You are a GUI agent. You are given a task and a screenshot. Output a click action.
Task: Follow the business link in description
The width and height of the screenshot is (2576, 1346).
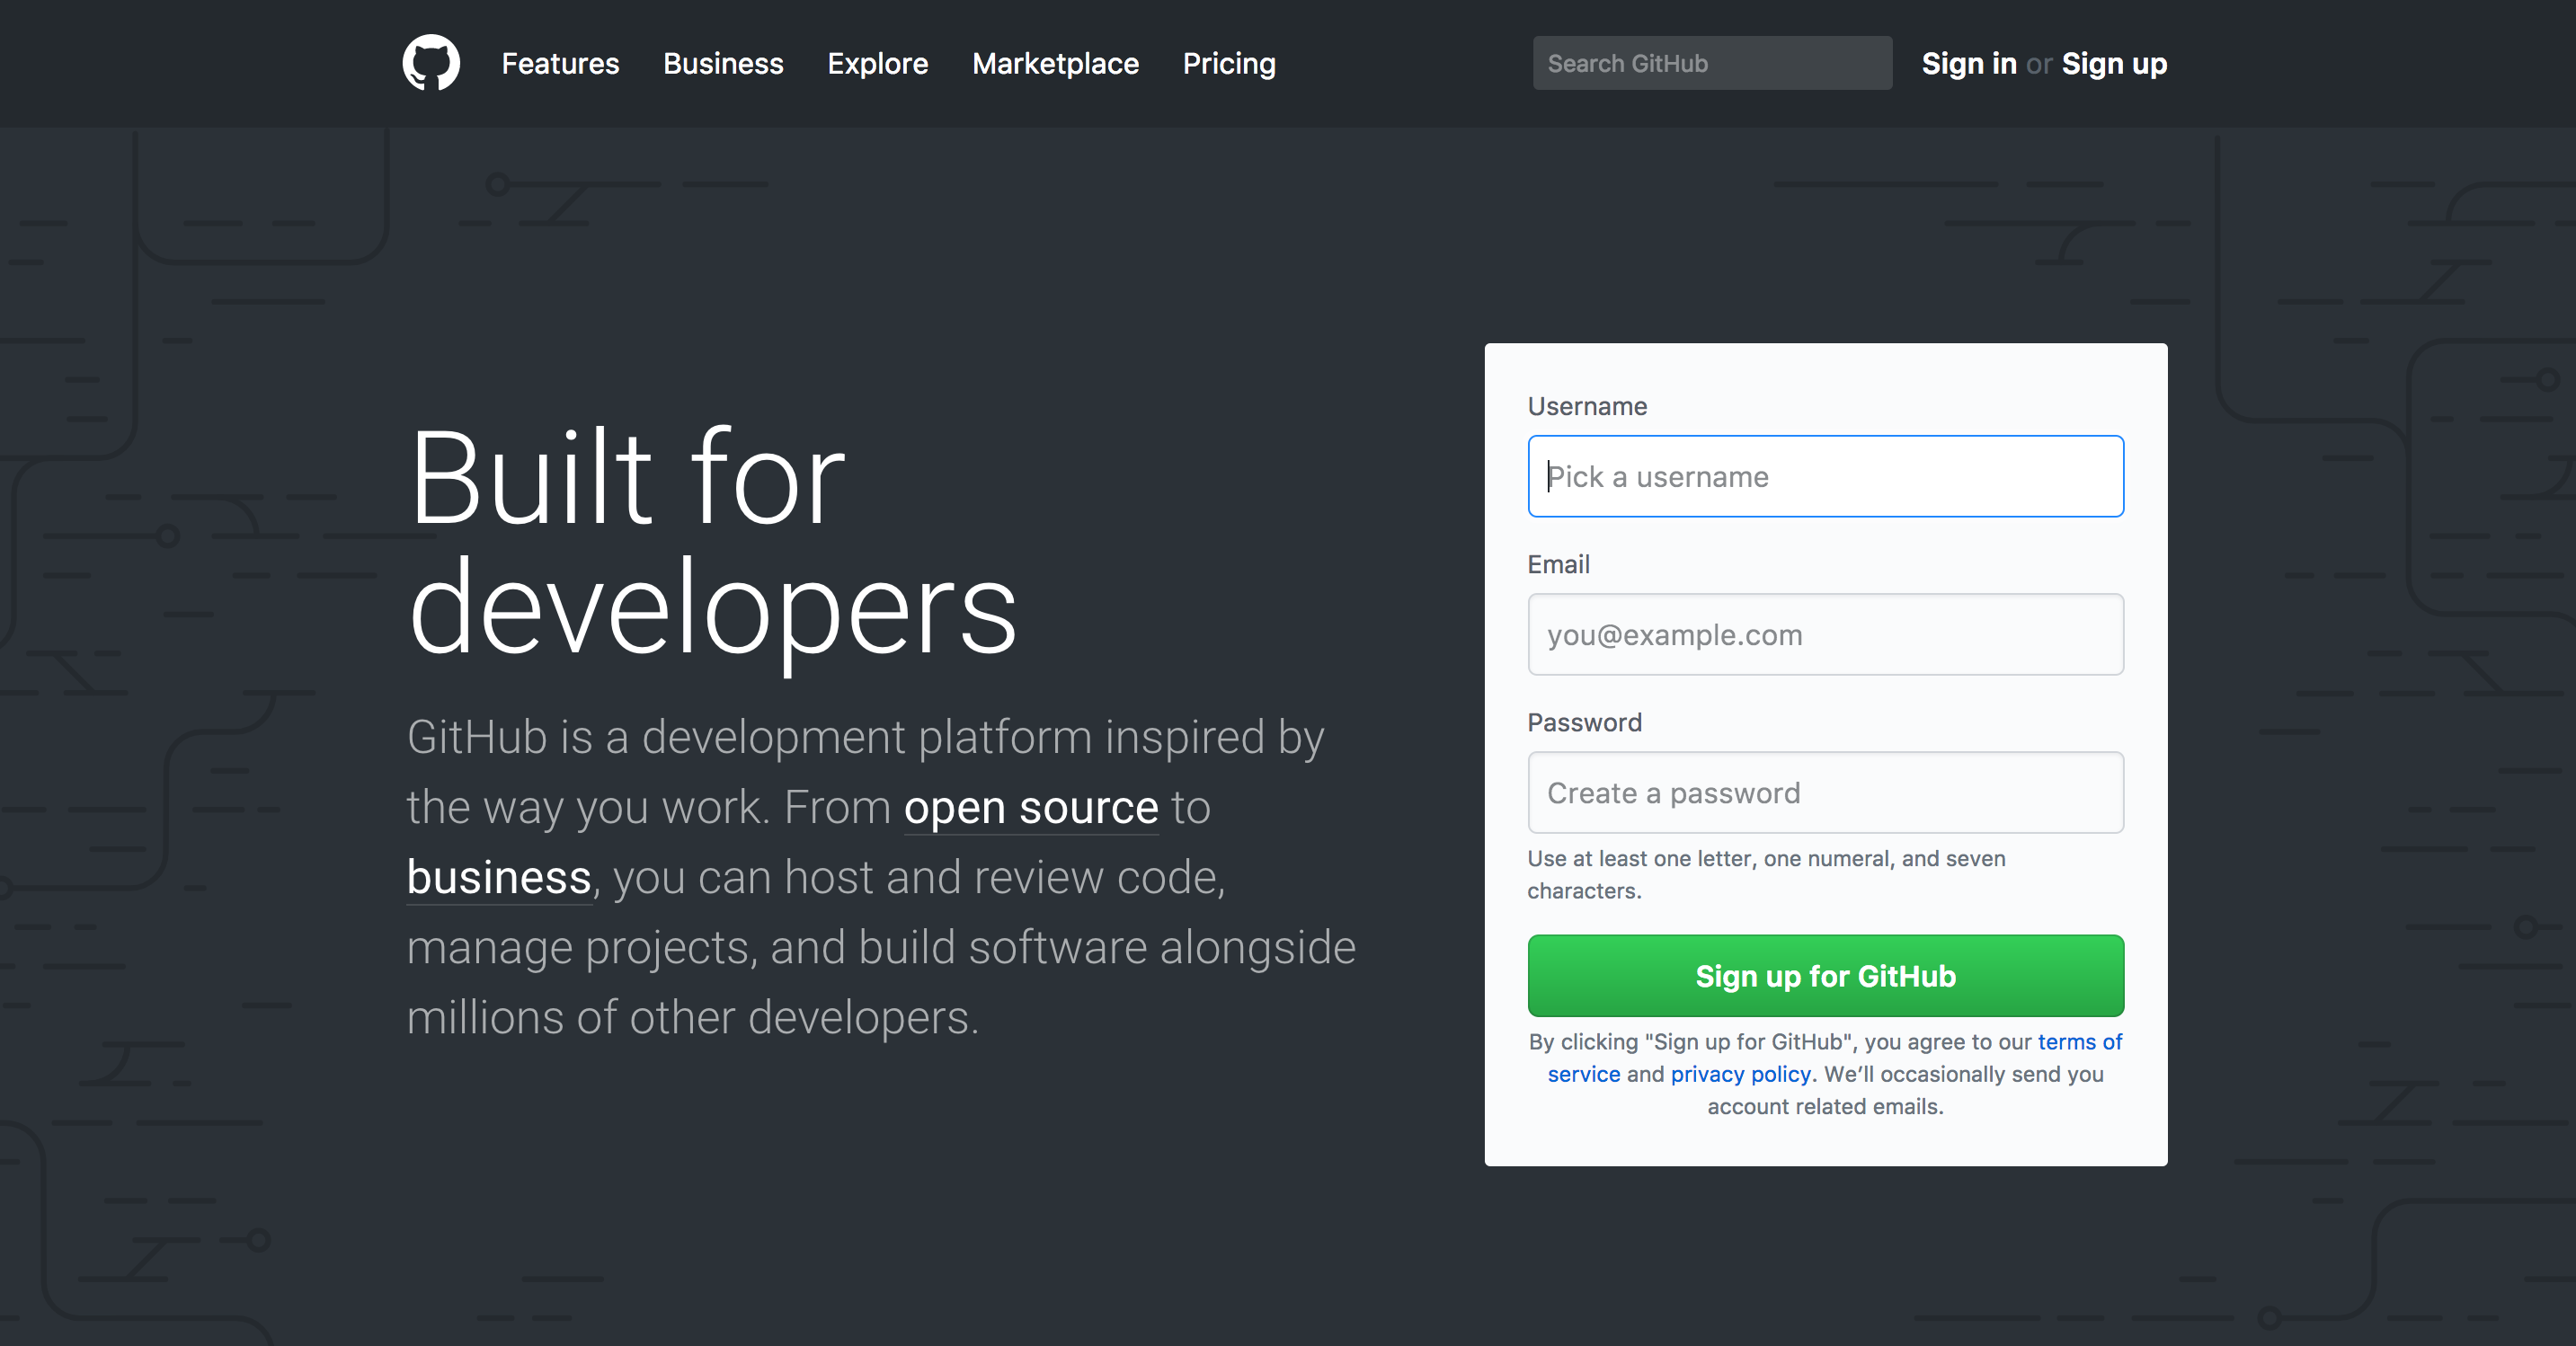click(499, 877)
